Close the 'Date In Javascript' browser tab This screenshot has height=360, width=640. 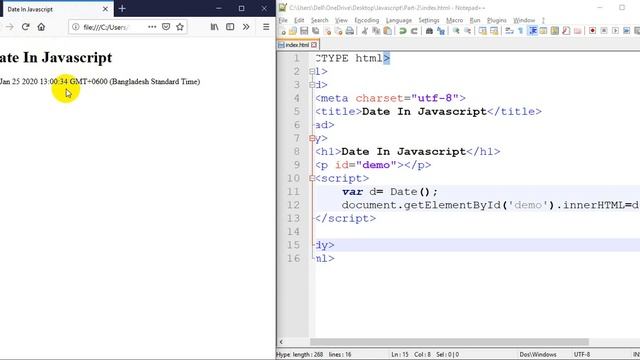pos(105,9)
